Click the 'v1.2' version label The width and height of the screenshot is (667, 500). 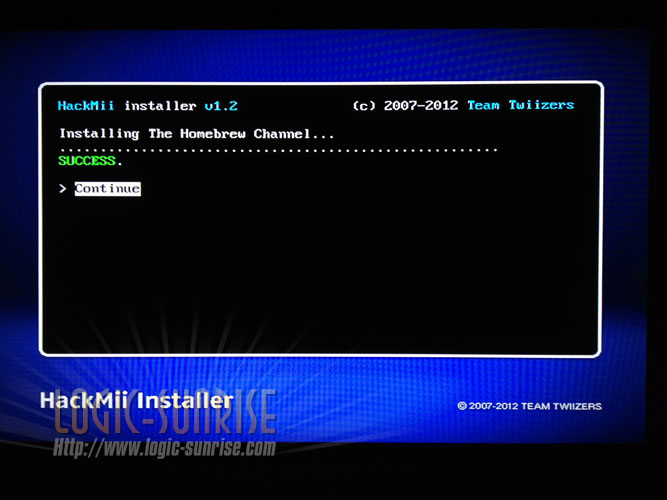(221, 106)
